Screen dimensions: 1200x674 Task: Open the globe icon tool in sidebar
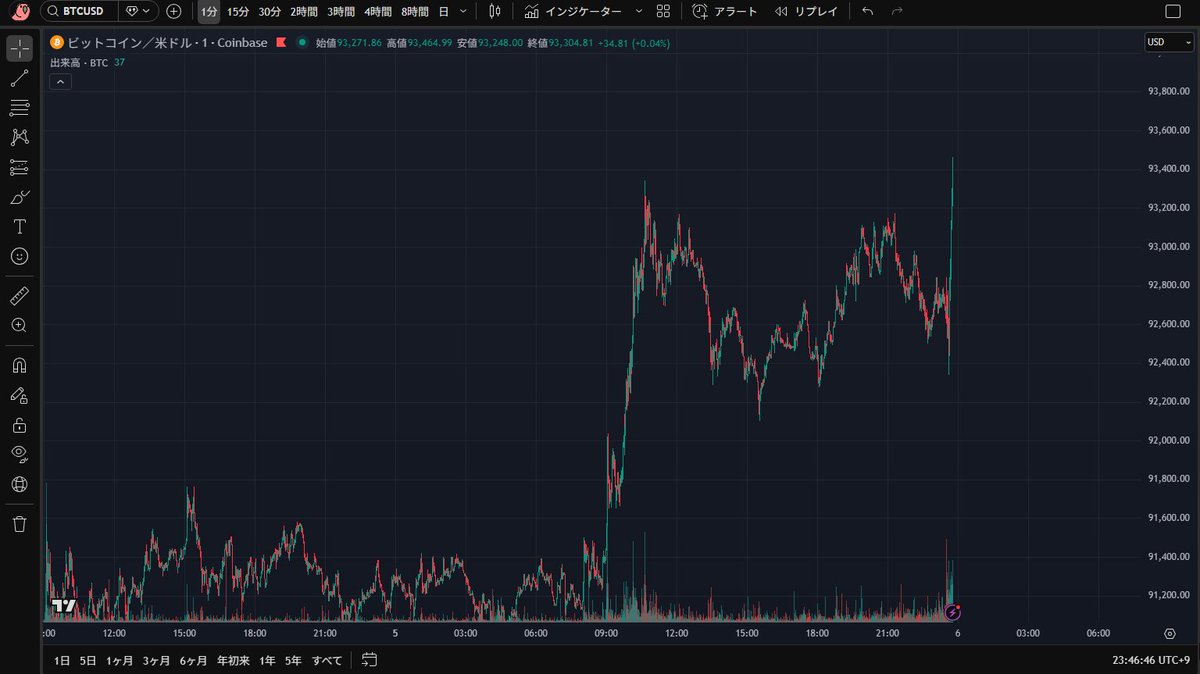[x=19, y=484]
